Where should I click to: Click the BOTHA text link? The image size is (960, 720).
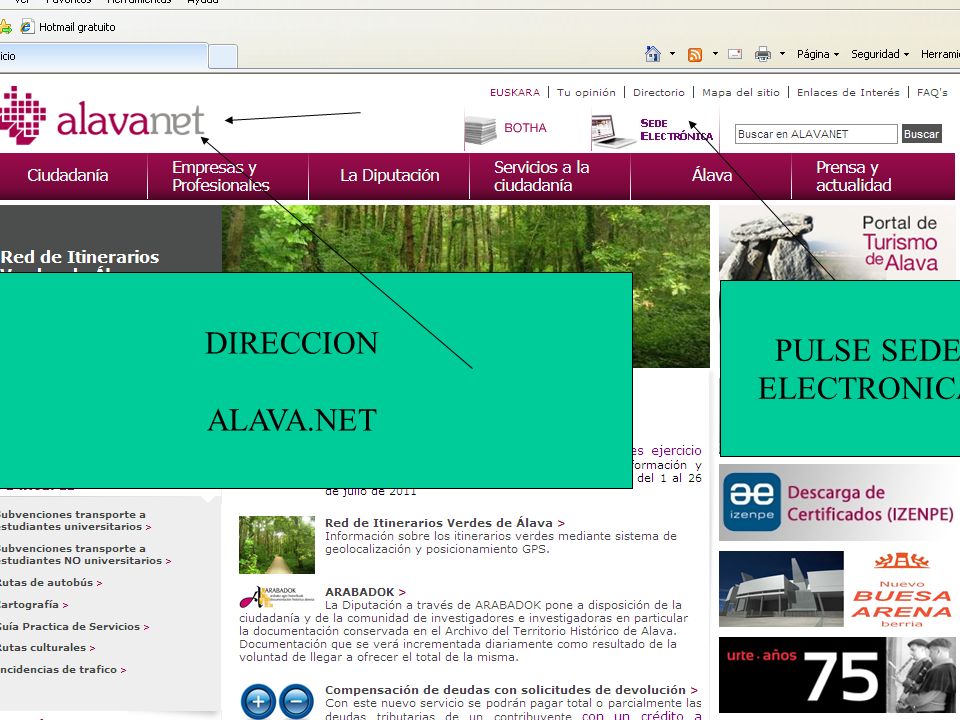tap(525, 128)
